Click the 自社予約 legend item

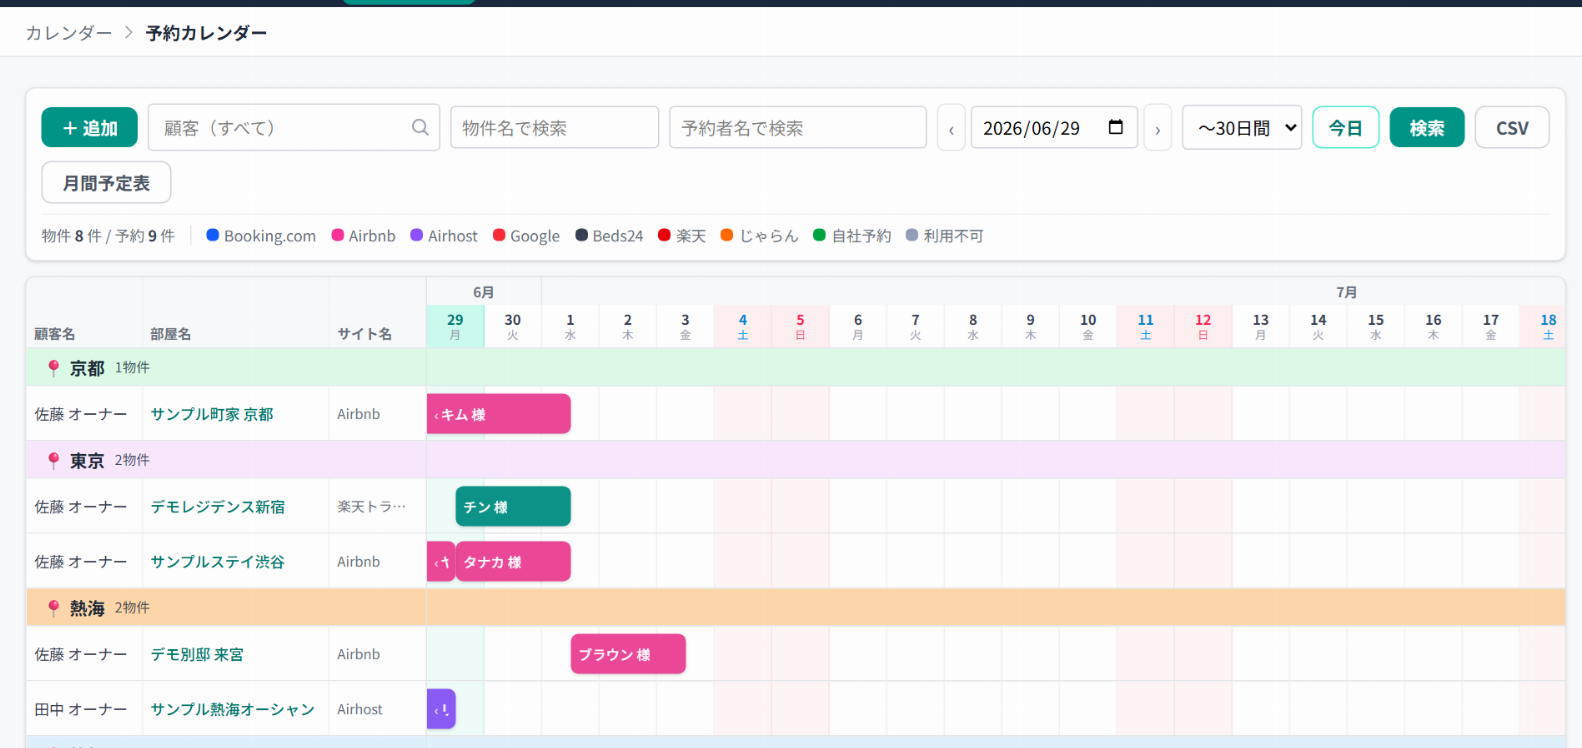[852, 236]
